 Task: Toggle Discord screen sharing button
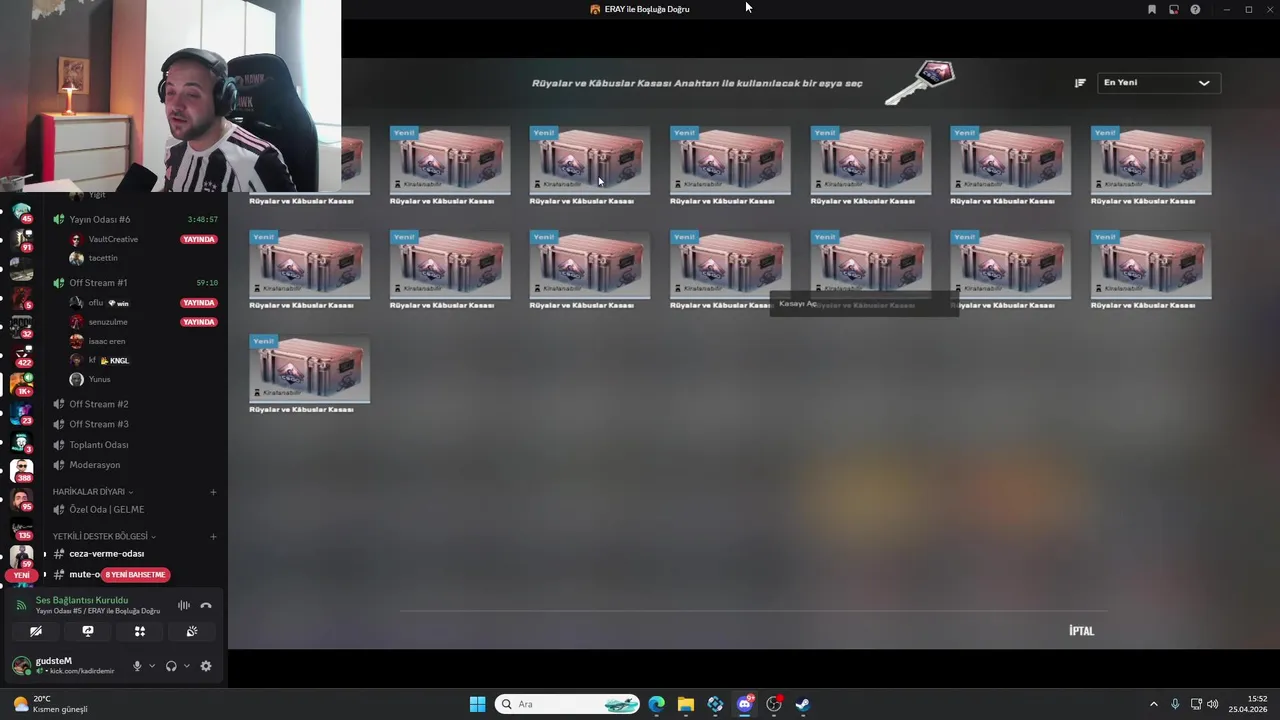88,631
